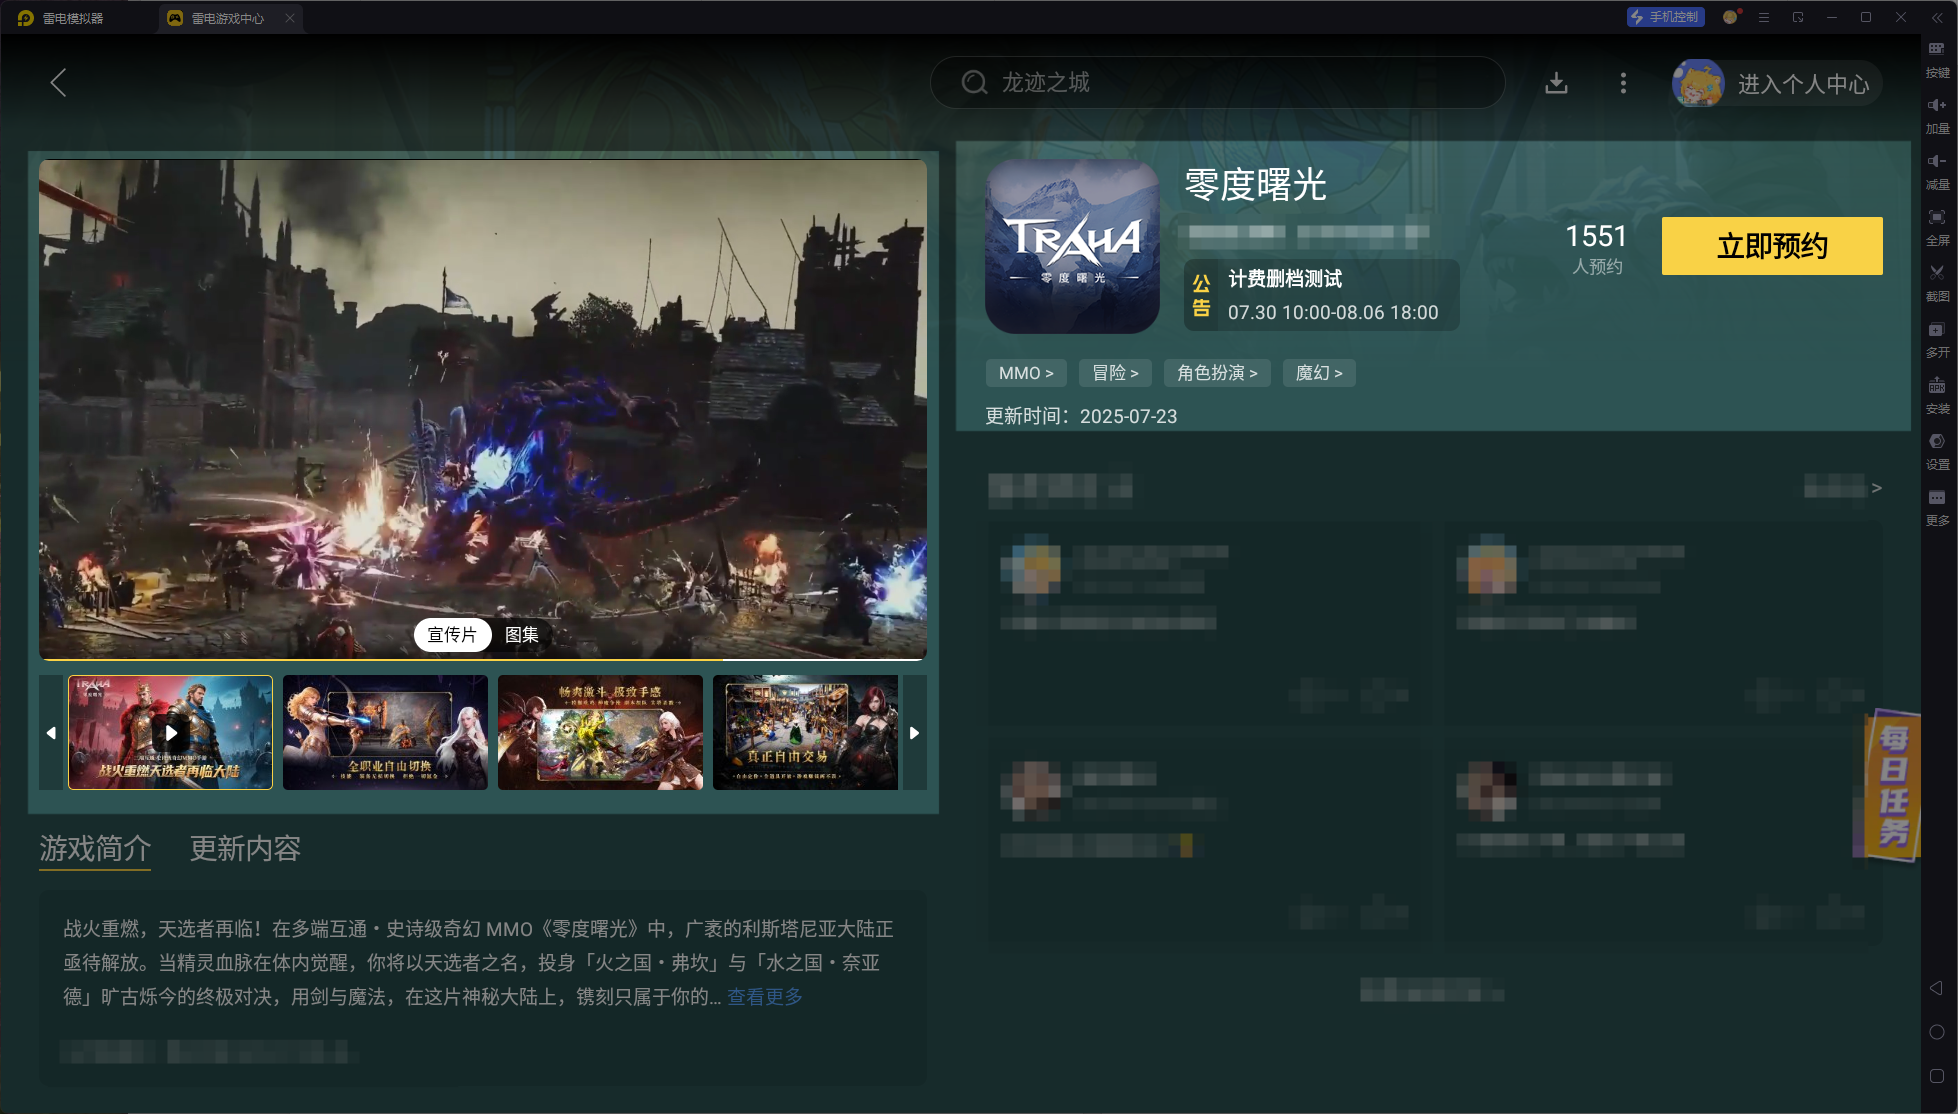
Task: Click the user avatar icon
Action: pos(1697,83)
